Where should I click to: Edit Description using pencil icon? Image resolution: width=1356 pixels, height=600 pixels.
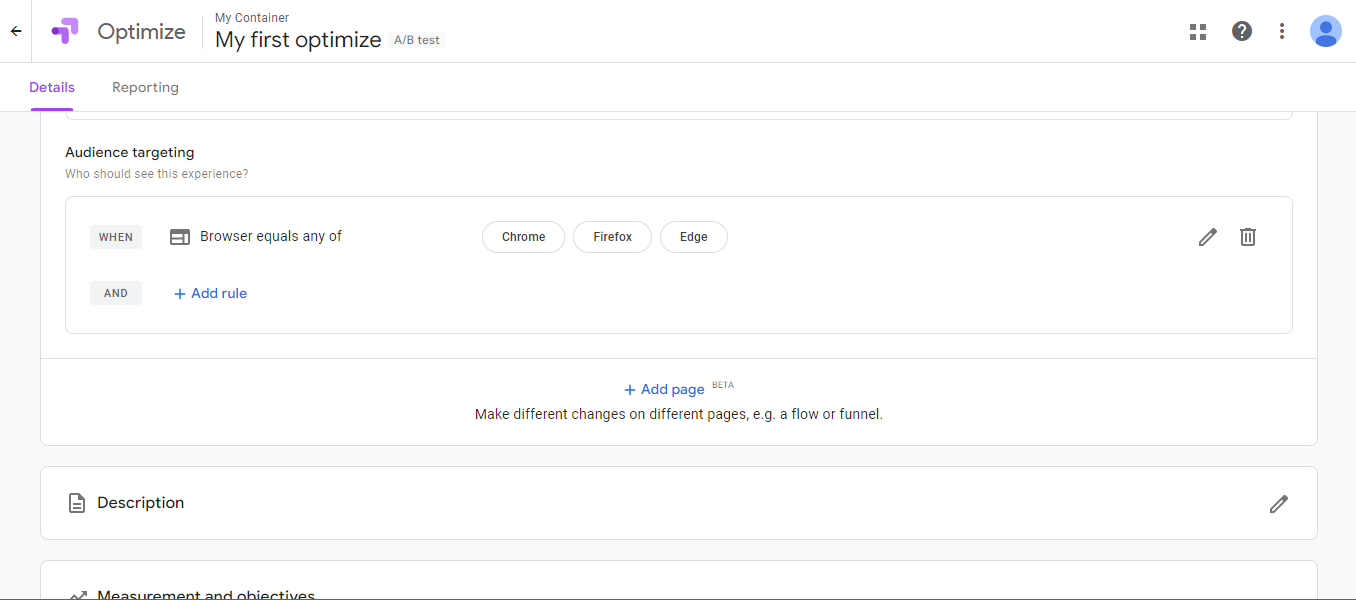(x=1279, y=503)
